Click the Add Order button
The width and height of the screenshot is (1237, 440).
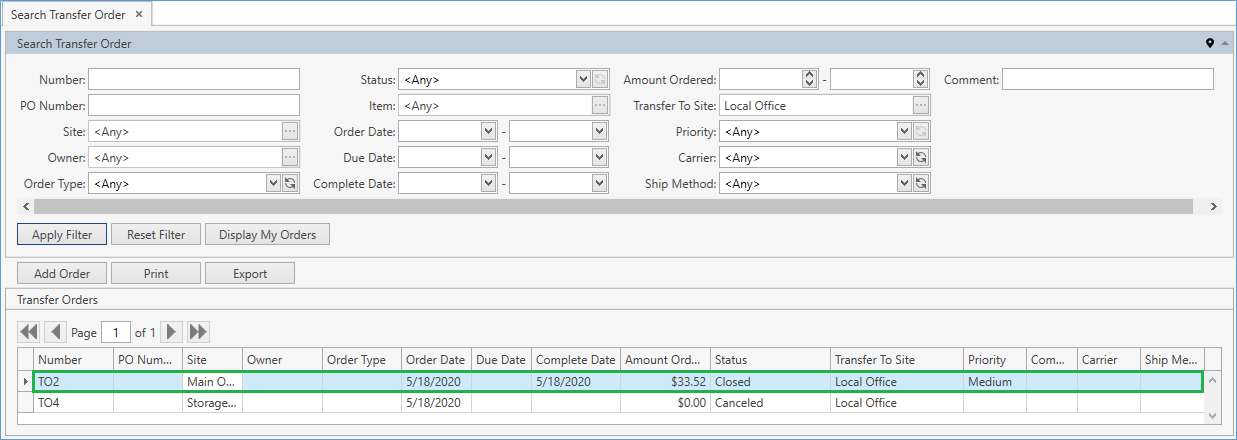62,273
